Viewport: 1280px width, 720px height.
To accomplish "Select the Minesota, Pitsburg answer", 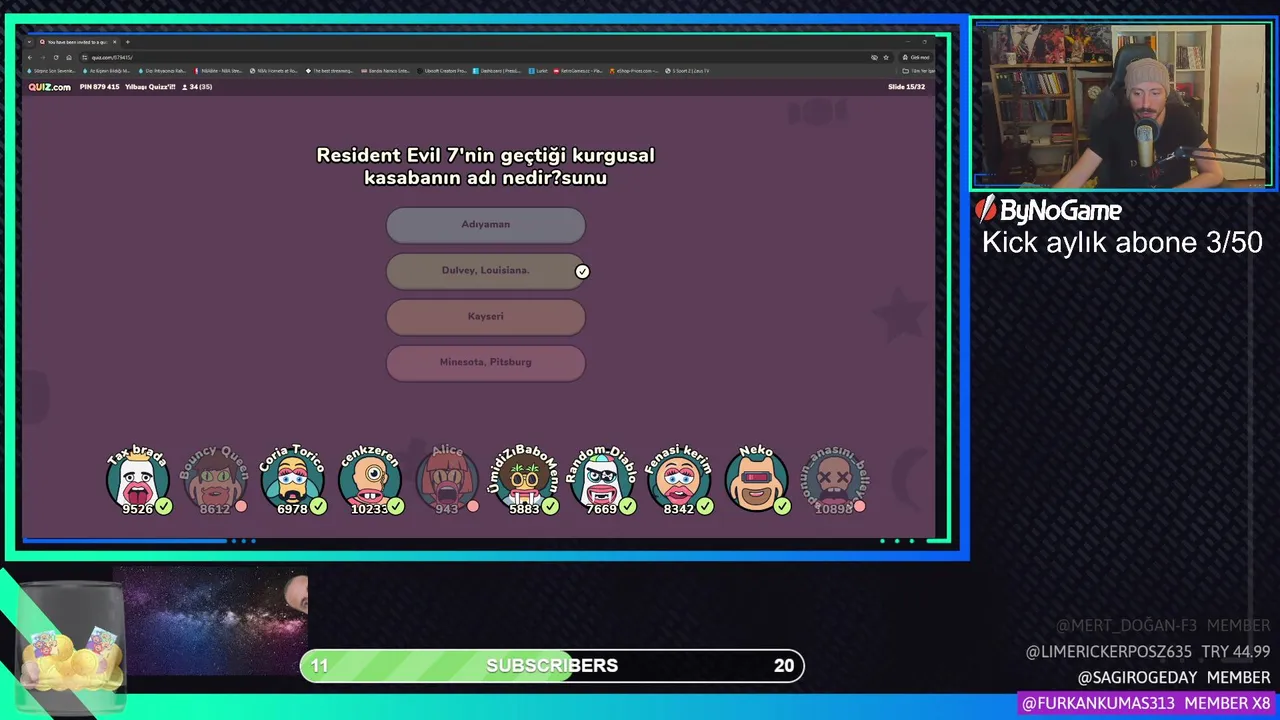I will [485, 363].
